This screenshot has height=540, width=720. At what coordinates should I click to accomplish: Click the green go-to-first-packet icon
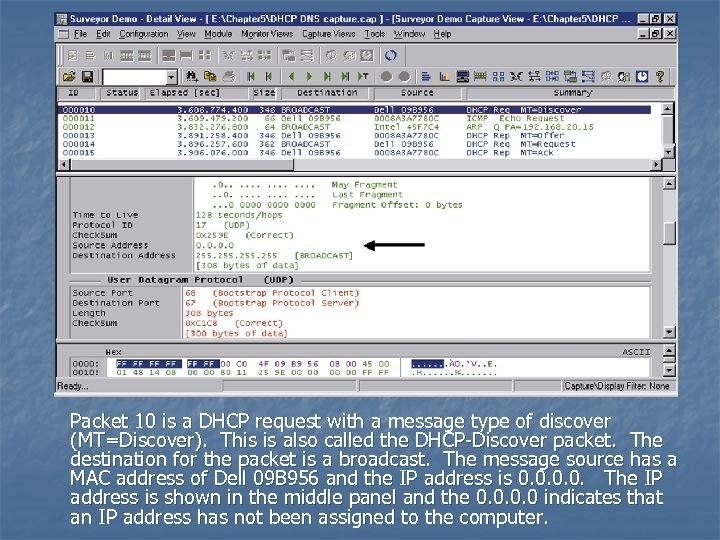(x=251, y=76)
